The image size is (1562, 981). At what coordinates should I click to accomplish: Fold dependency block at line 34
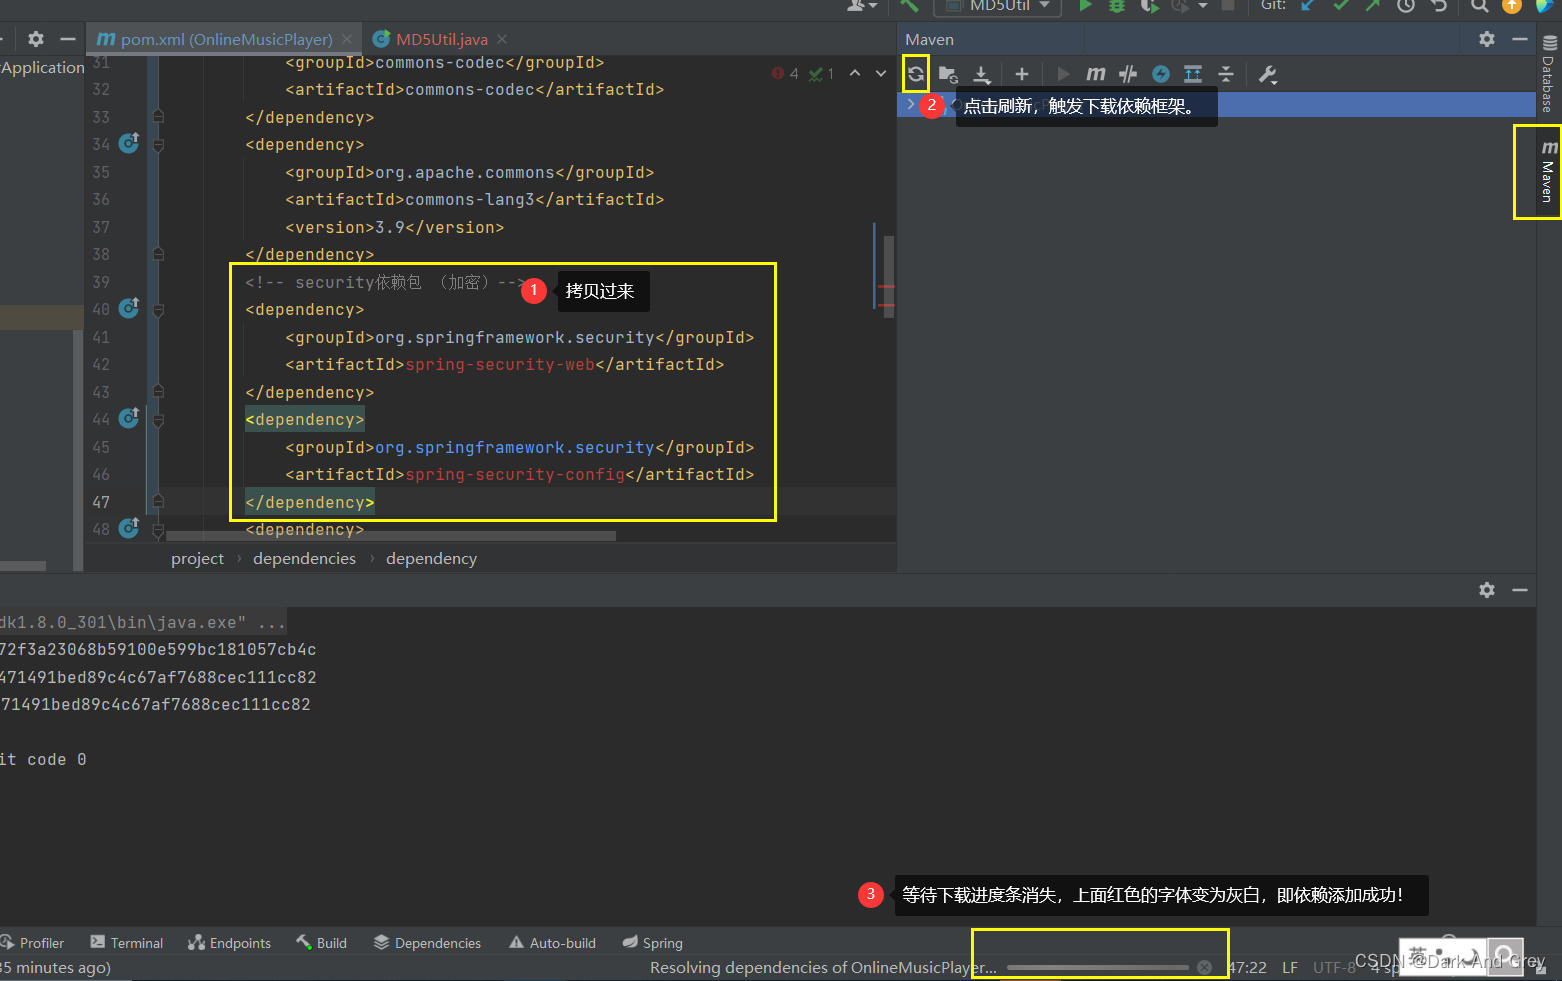[x=158, y=145]
